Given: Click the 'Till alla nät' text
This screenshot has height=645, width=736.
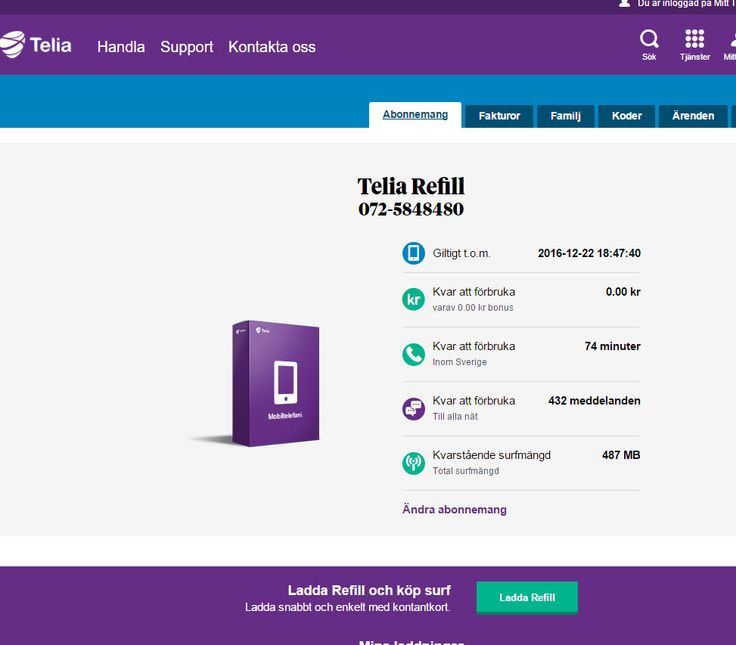Looking at the screenshot, I should 455,416.
